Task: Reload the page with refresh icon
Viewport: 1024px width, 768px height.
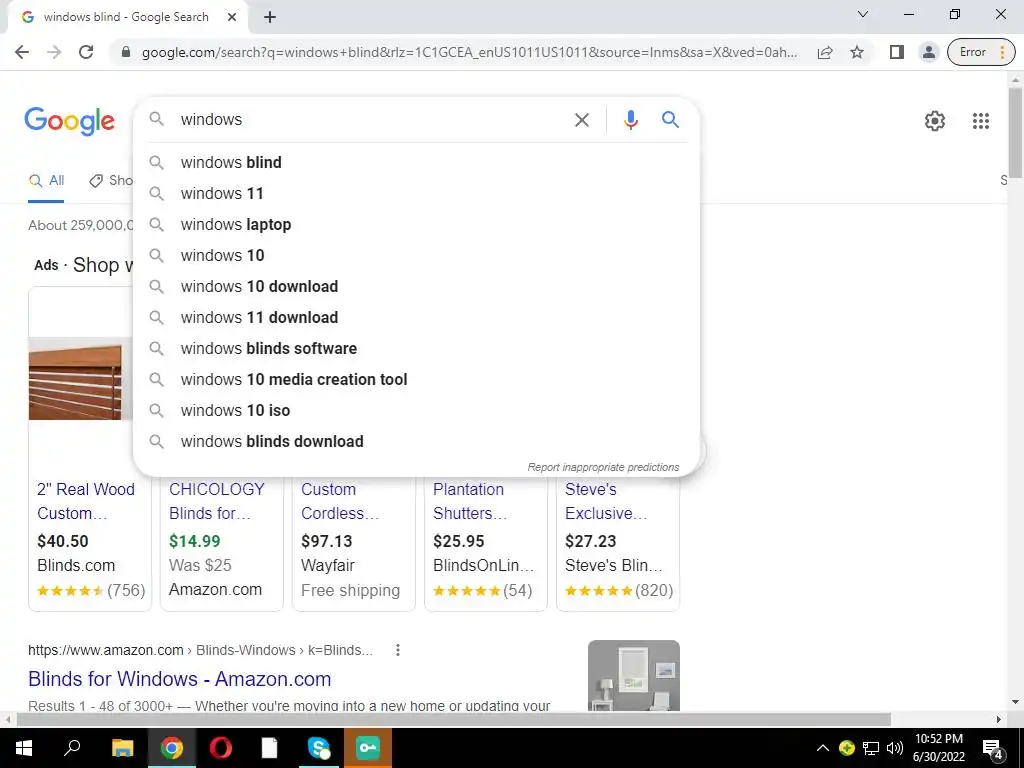Action: (x=86, y=52)
